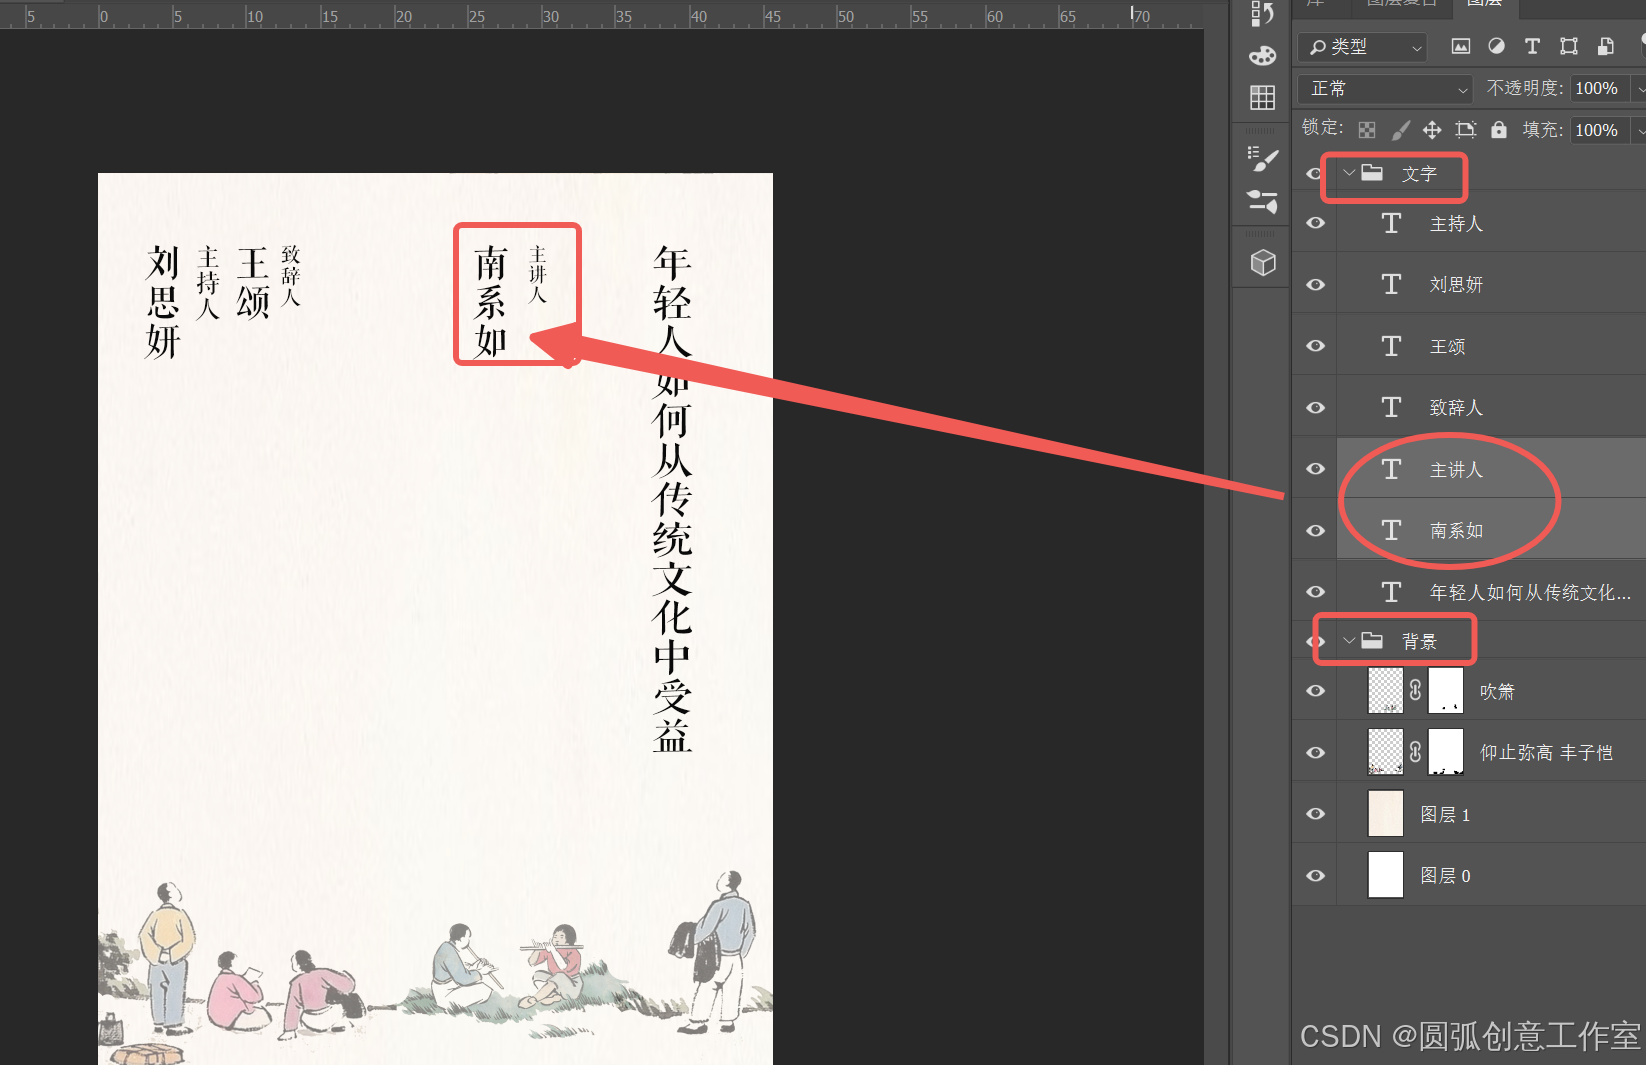The height and width of the screenshot is (1065, 1646).
Task: Click the T icon of 南系如 layer
Action: pos(1391,530)
